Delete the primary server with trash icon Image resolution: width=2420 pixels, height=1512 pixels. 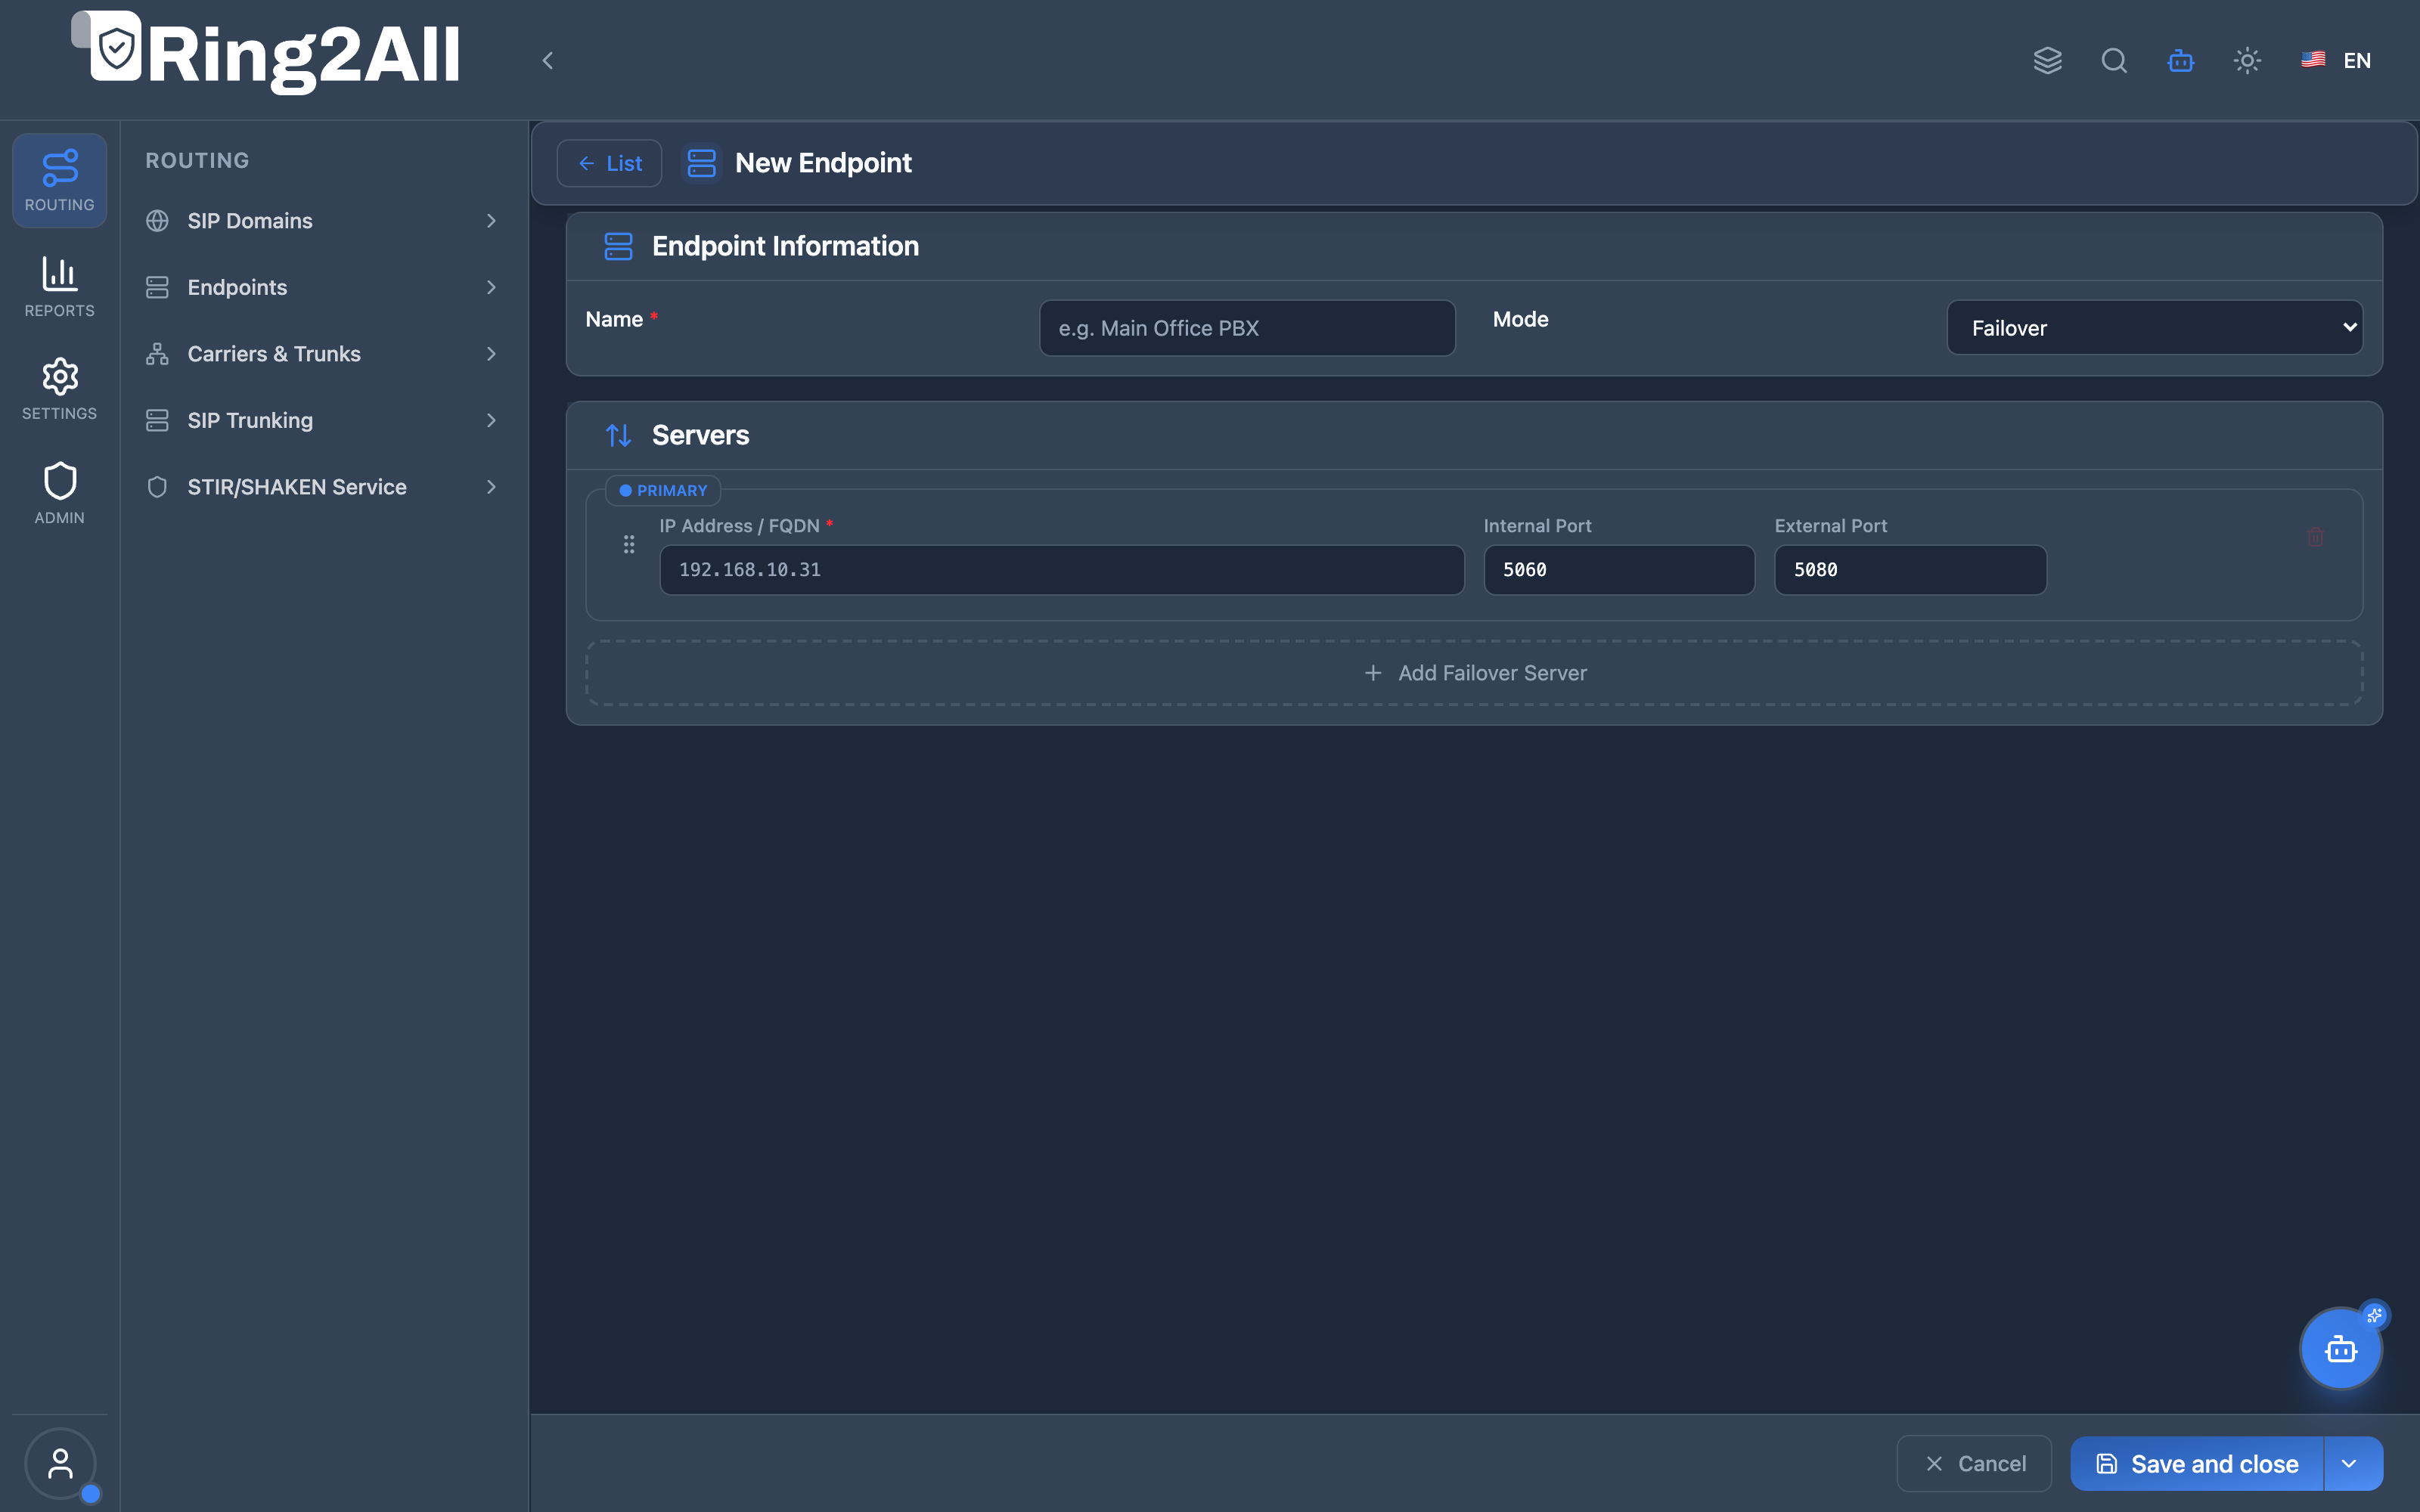pos(2315,537)
